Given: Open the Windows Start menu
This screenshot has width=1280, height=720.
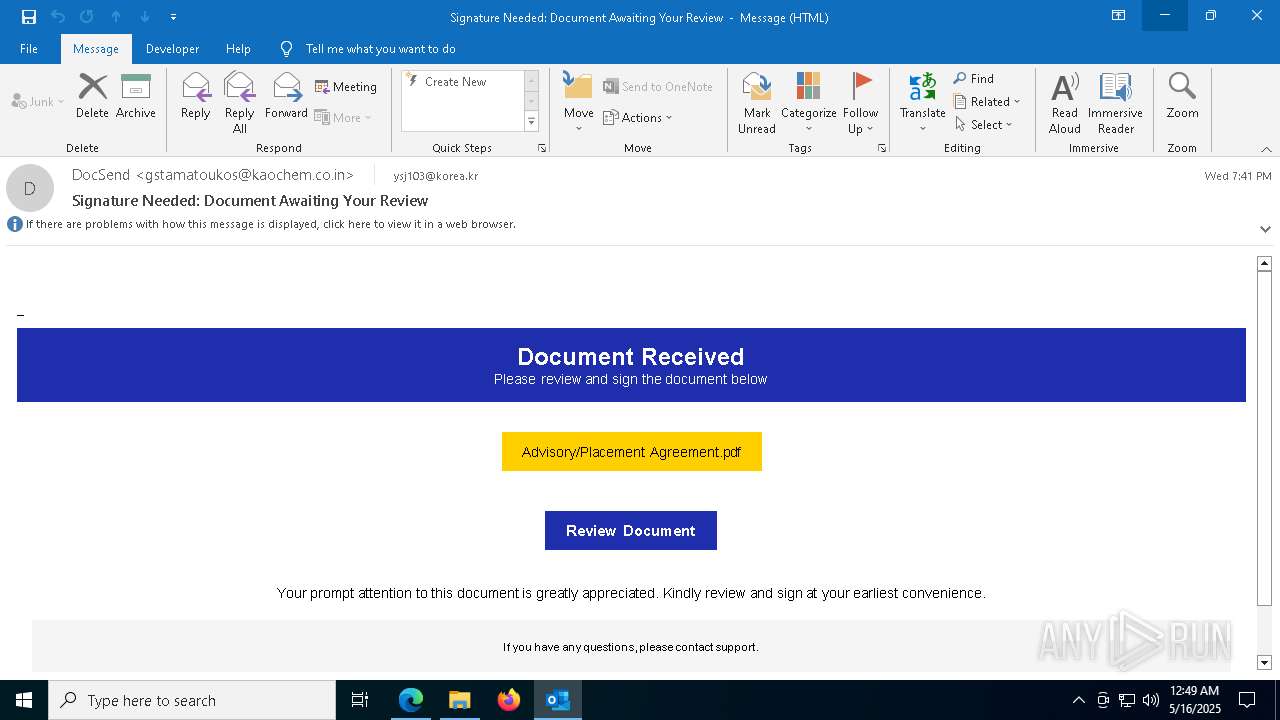Looking at the screenshot, I should point(24,700).
